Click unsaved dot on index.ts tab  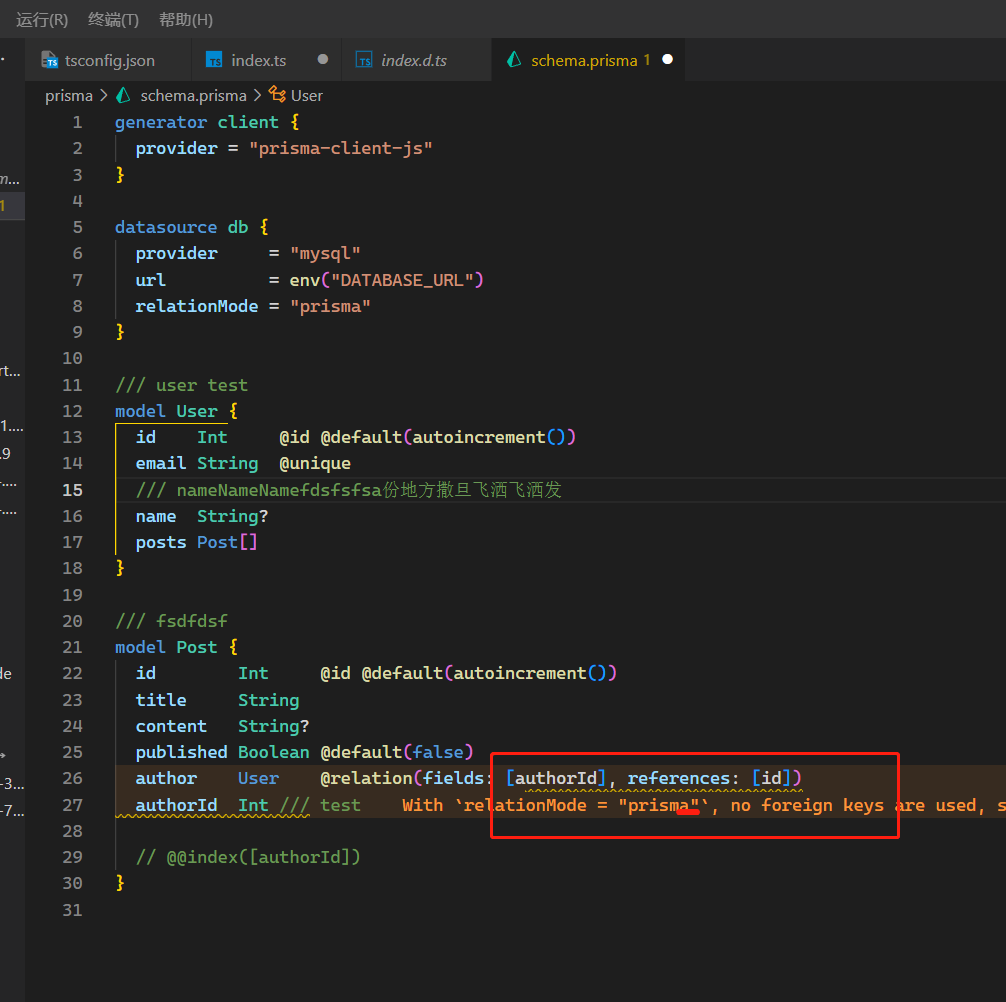[323, 60]
